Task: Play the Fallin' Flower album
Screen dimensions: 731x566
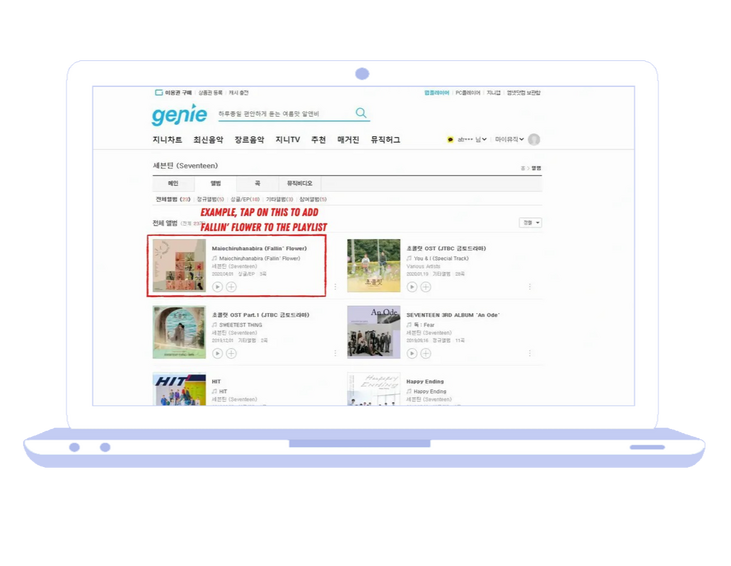Action: pyautogui.click(x=217, y=286)
